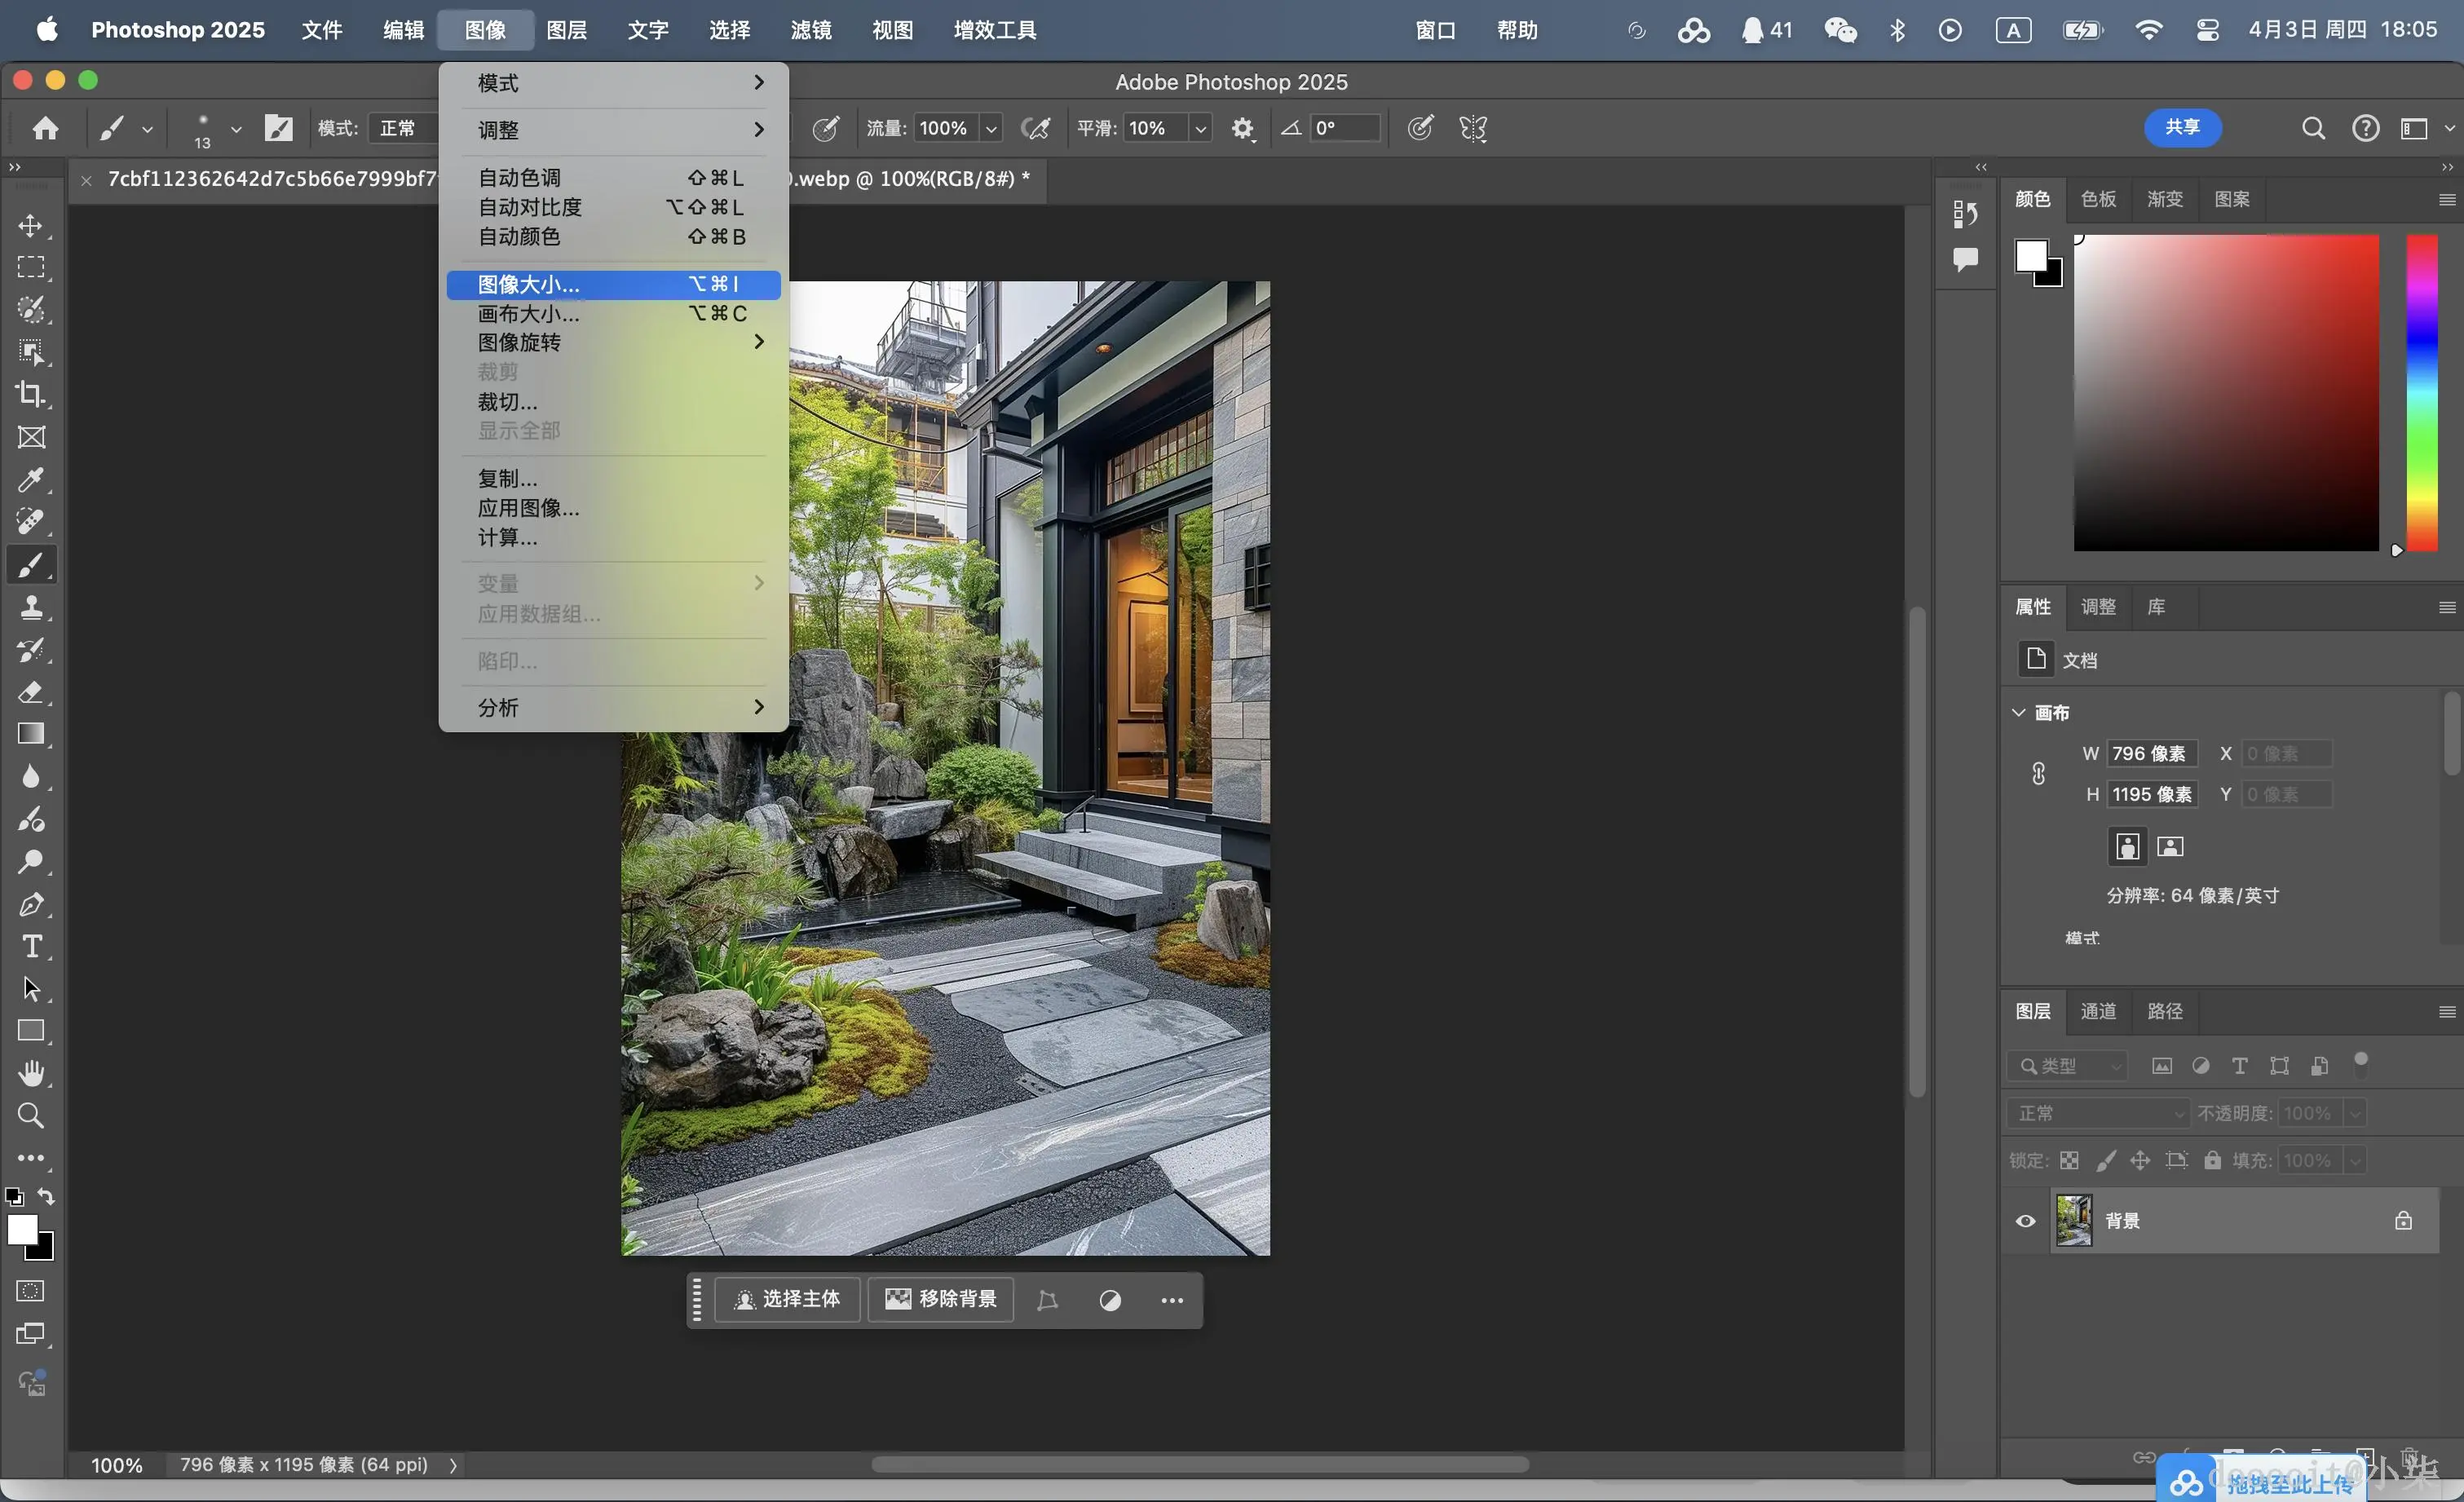Click the 选择主体 button
The width and height of the screenshot is (2464, 1502).
click(787, 1299)
